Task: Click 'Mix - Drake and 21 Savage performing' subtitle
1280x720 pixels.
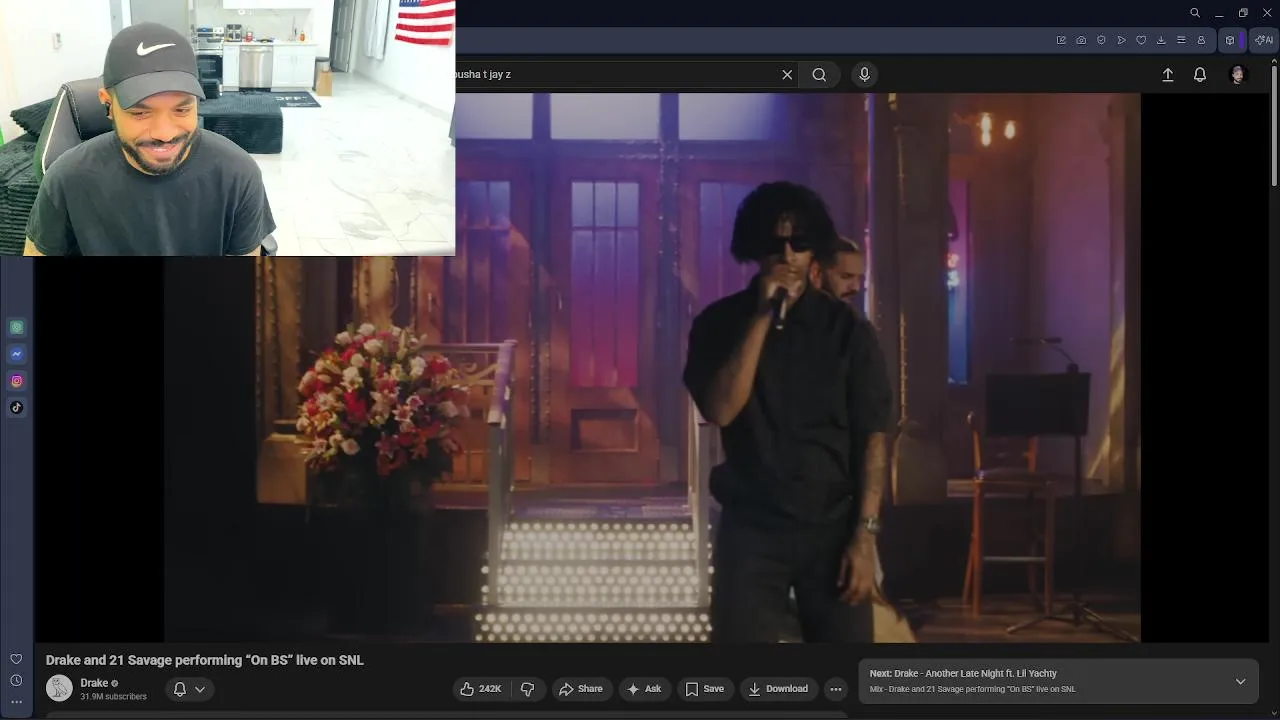Action: (x=973, y=689)
